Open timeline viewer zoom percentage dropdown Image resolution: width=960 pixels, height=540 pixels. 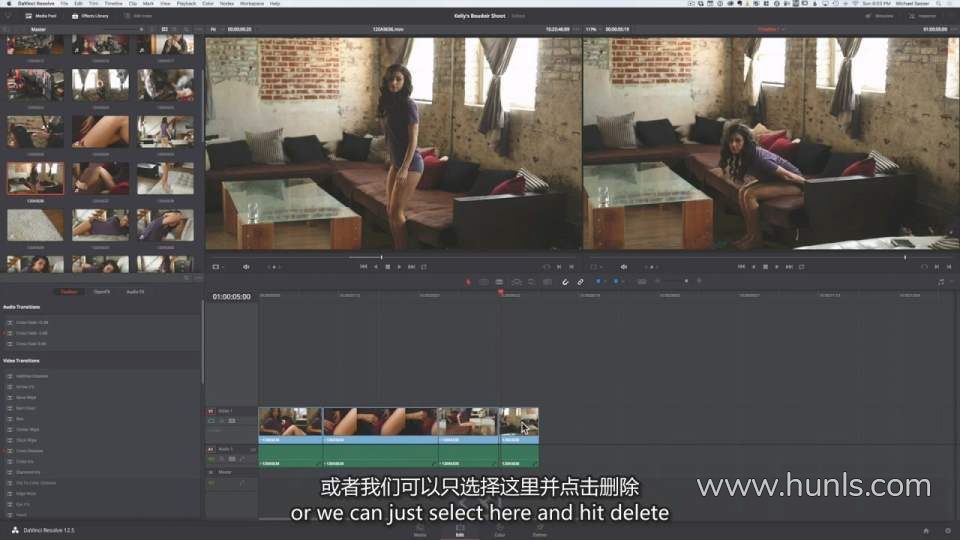[x=593, y=29]
